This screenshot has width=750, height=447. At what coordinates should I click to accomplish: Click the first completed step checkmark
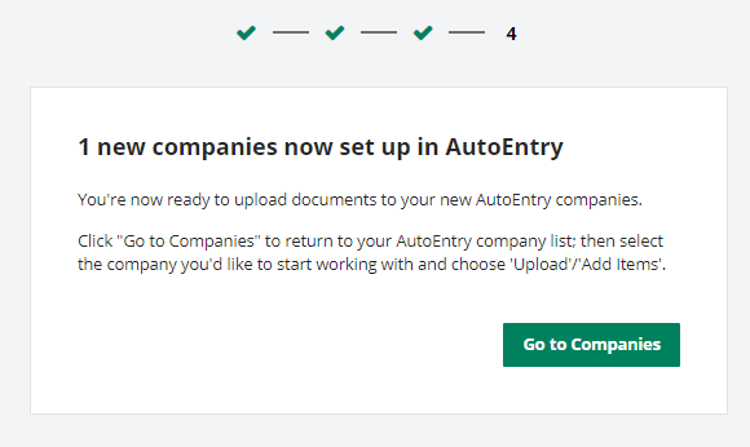(x=246, y=33)
